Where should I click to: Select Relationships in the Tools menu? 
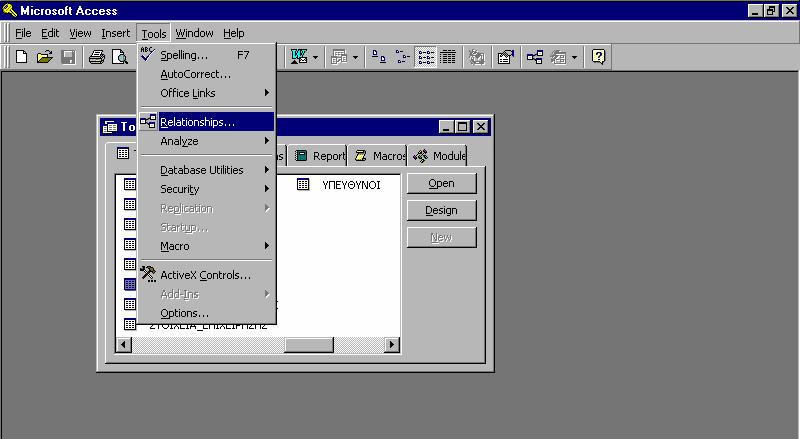pyautogui.click(x=207, y=122)
